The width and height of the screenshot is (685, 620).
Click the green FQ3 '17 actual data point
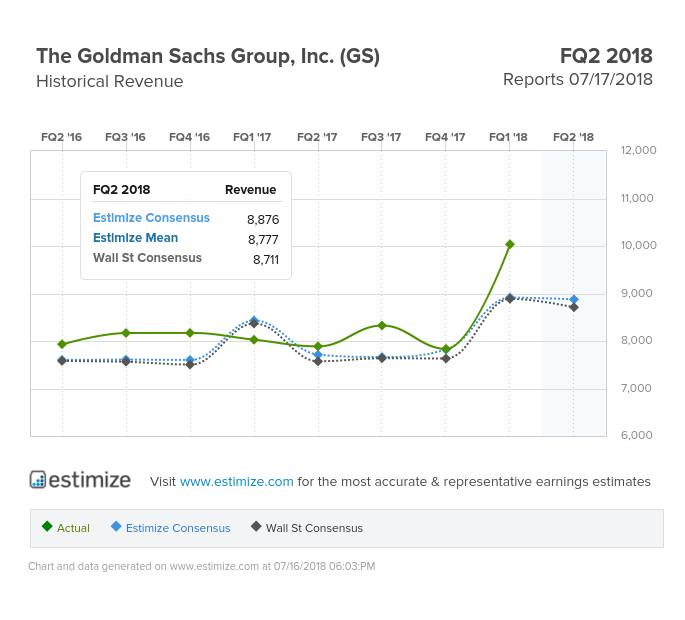click(382, 326)
